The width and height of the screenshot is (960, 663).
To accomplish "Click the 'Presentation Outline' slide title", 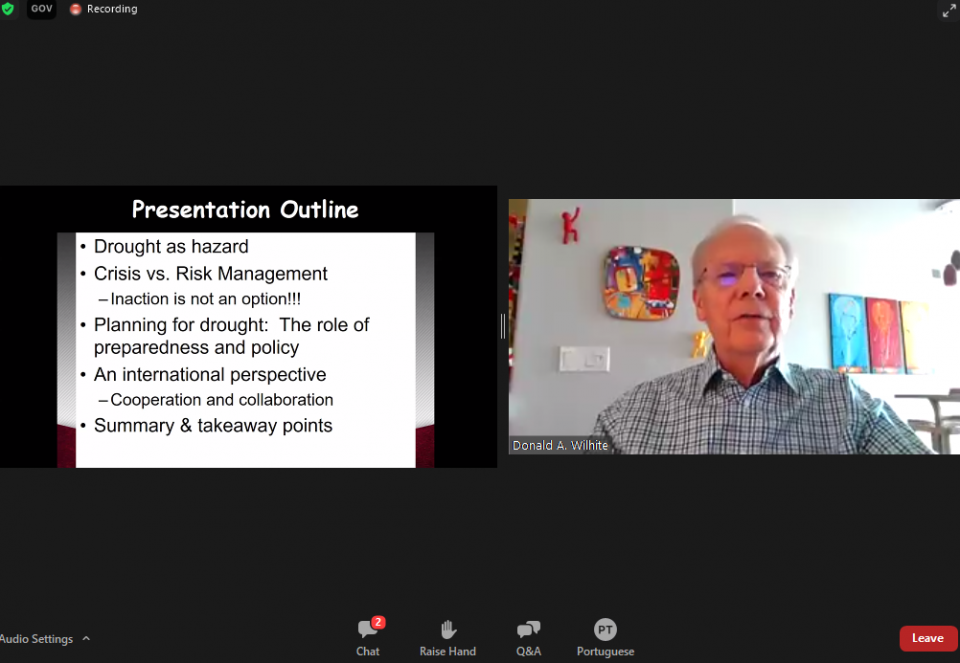I will 245,209.
